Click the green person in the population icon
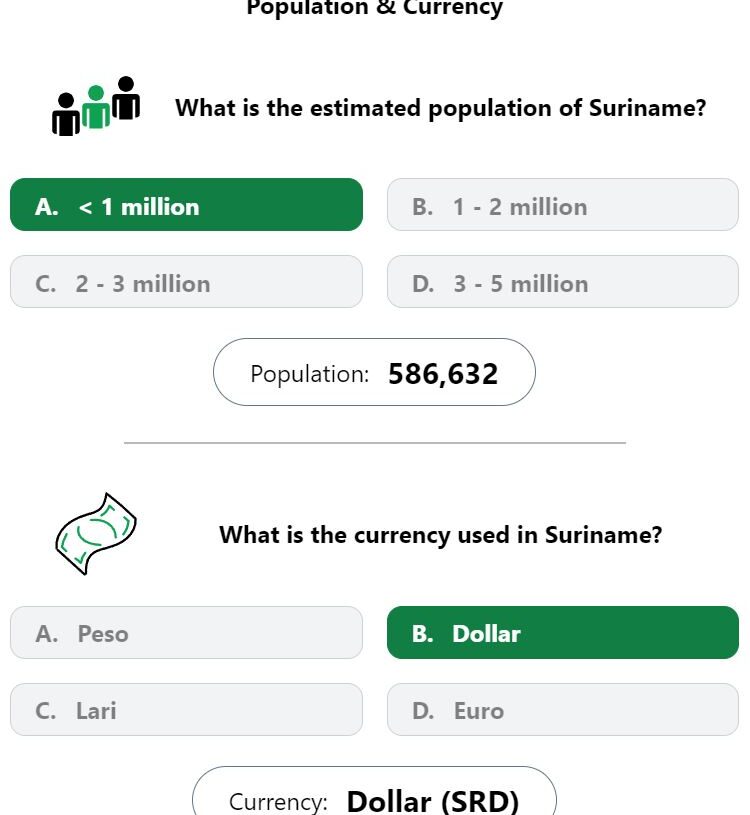 pyautogui.click(x=96, y=107)
